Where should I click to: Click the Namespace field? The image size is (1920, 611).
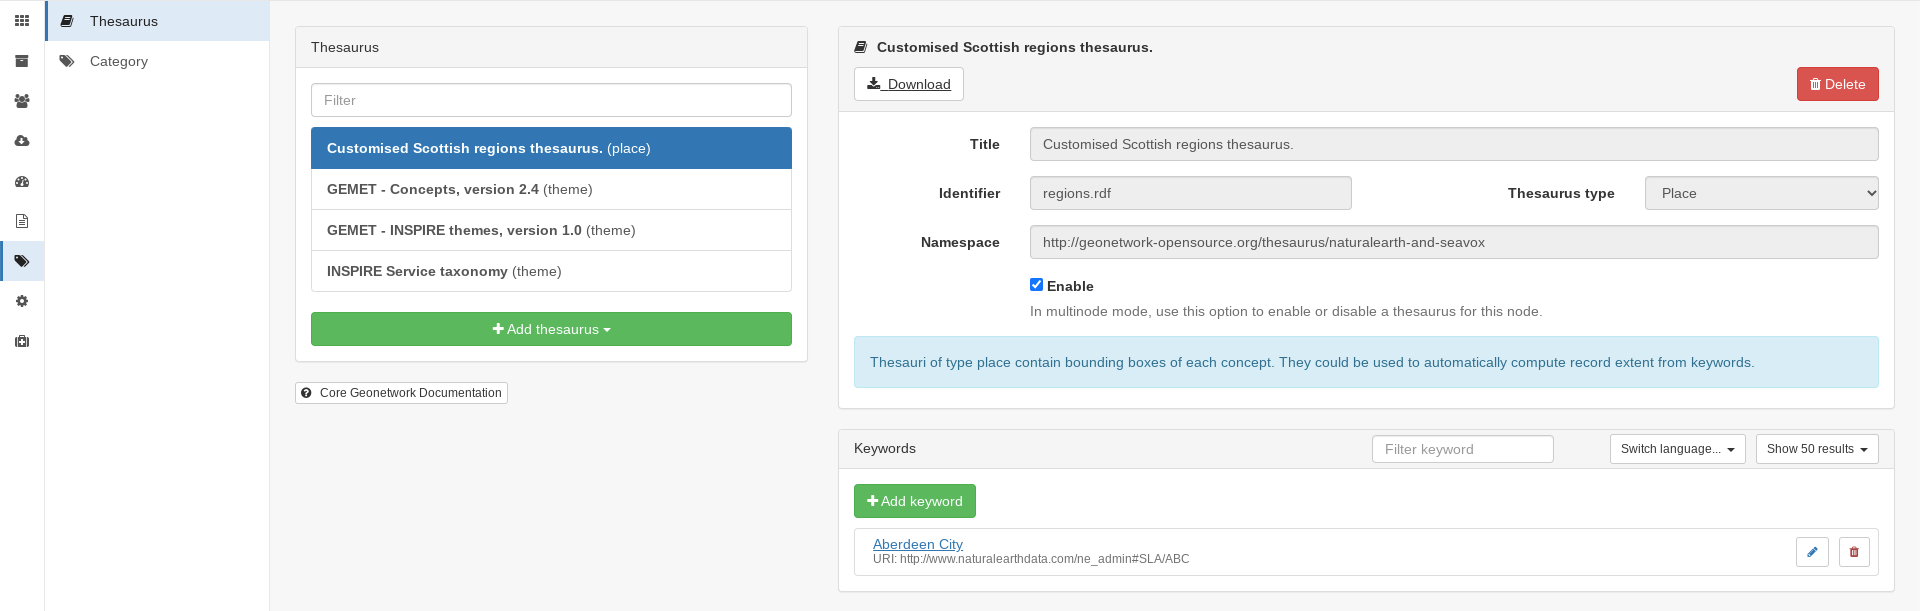(1454, 242)
